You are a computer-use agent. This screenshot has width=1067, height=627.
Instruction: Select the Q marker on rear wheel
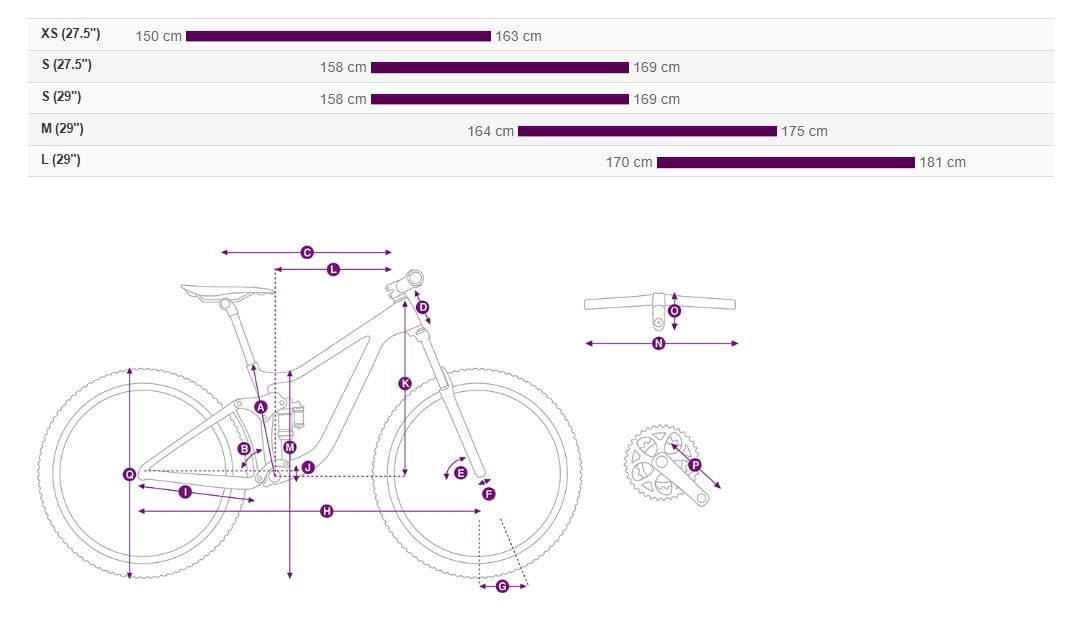tap(129, 475)
